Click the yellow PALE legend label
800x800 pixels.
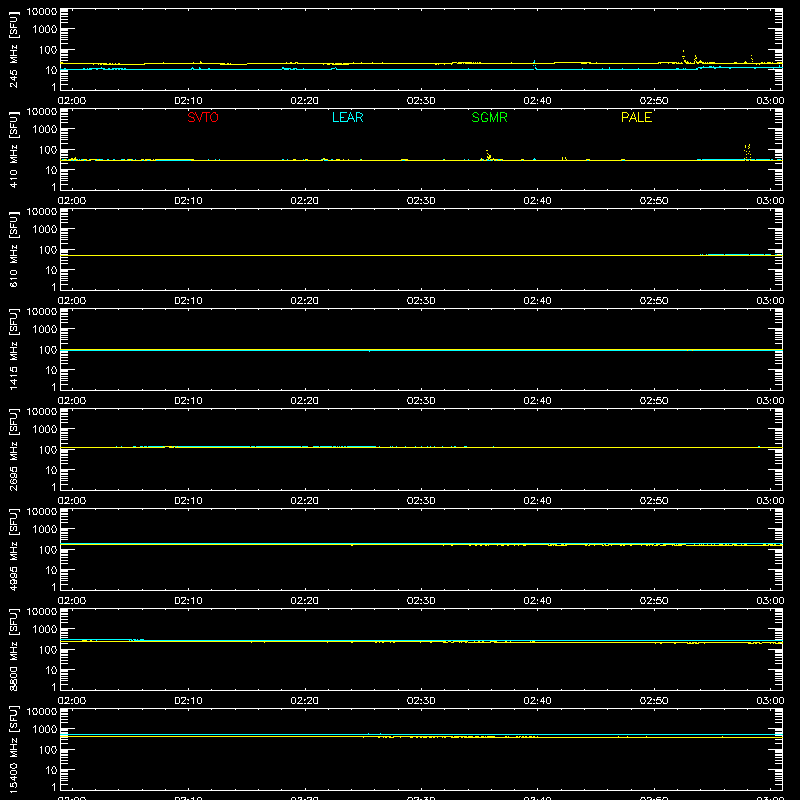tap(636, 117)
